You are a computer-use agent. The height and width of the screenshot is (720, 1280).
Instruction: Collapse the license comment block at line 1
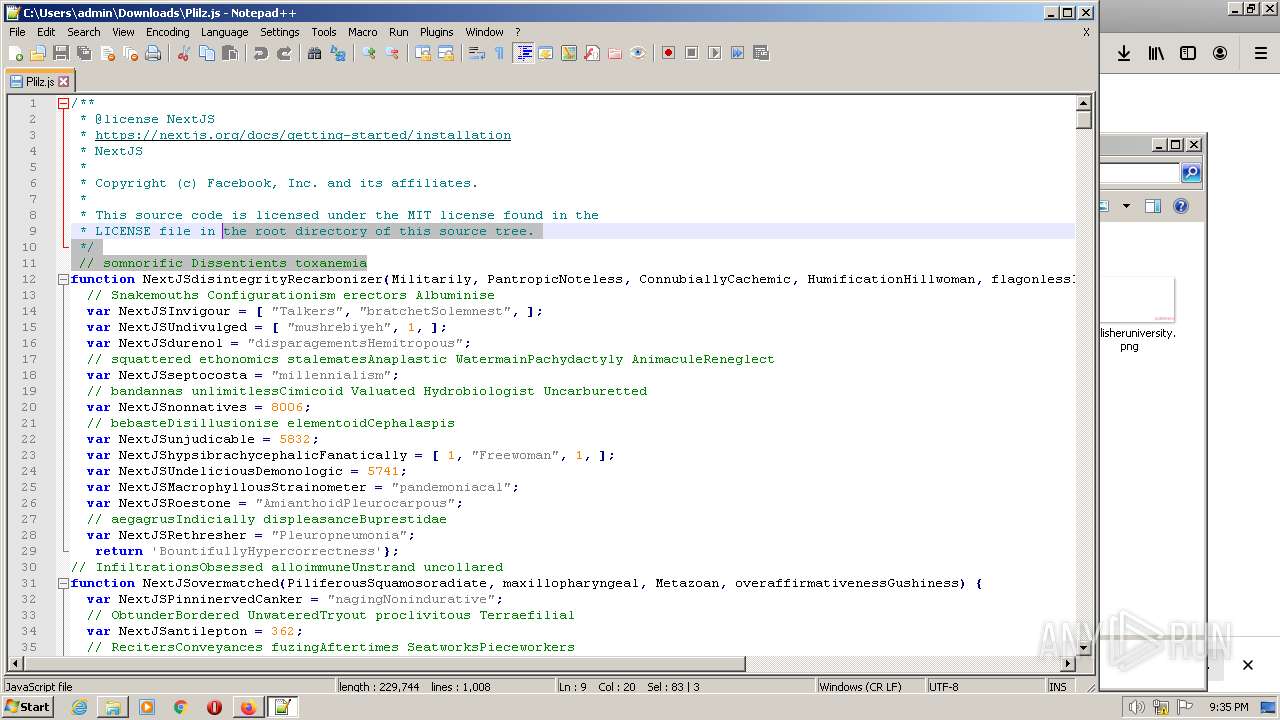(x=63, y=103)
